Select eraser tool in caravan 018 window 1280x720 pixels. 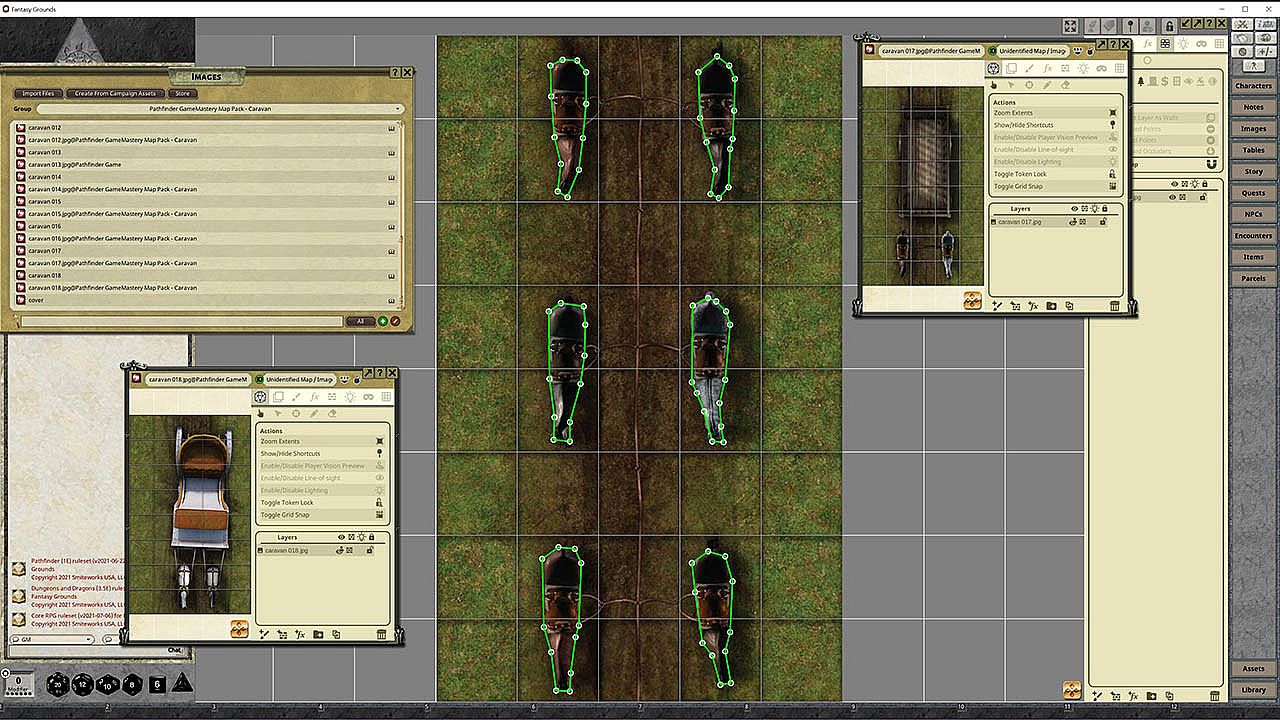tap(332, 413)
